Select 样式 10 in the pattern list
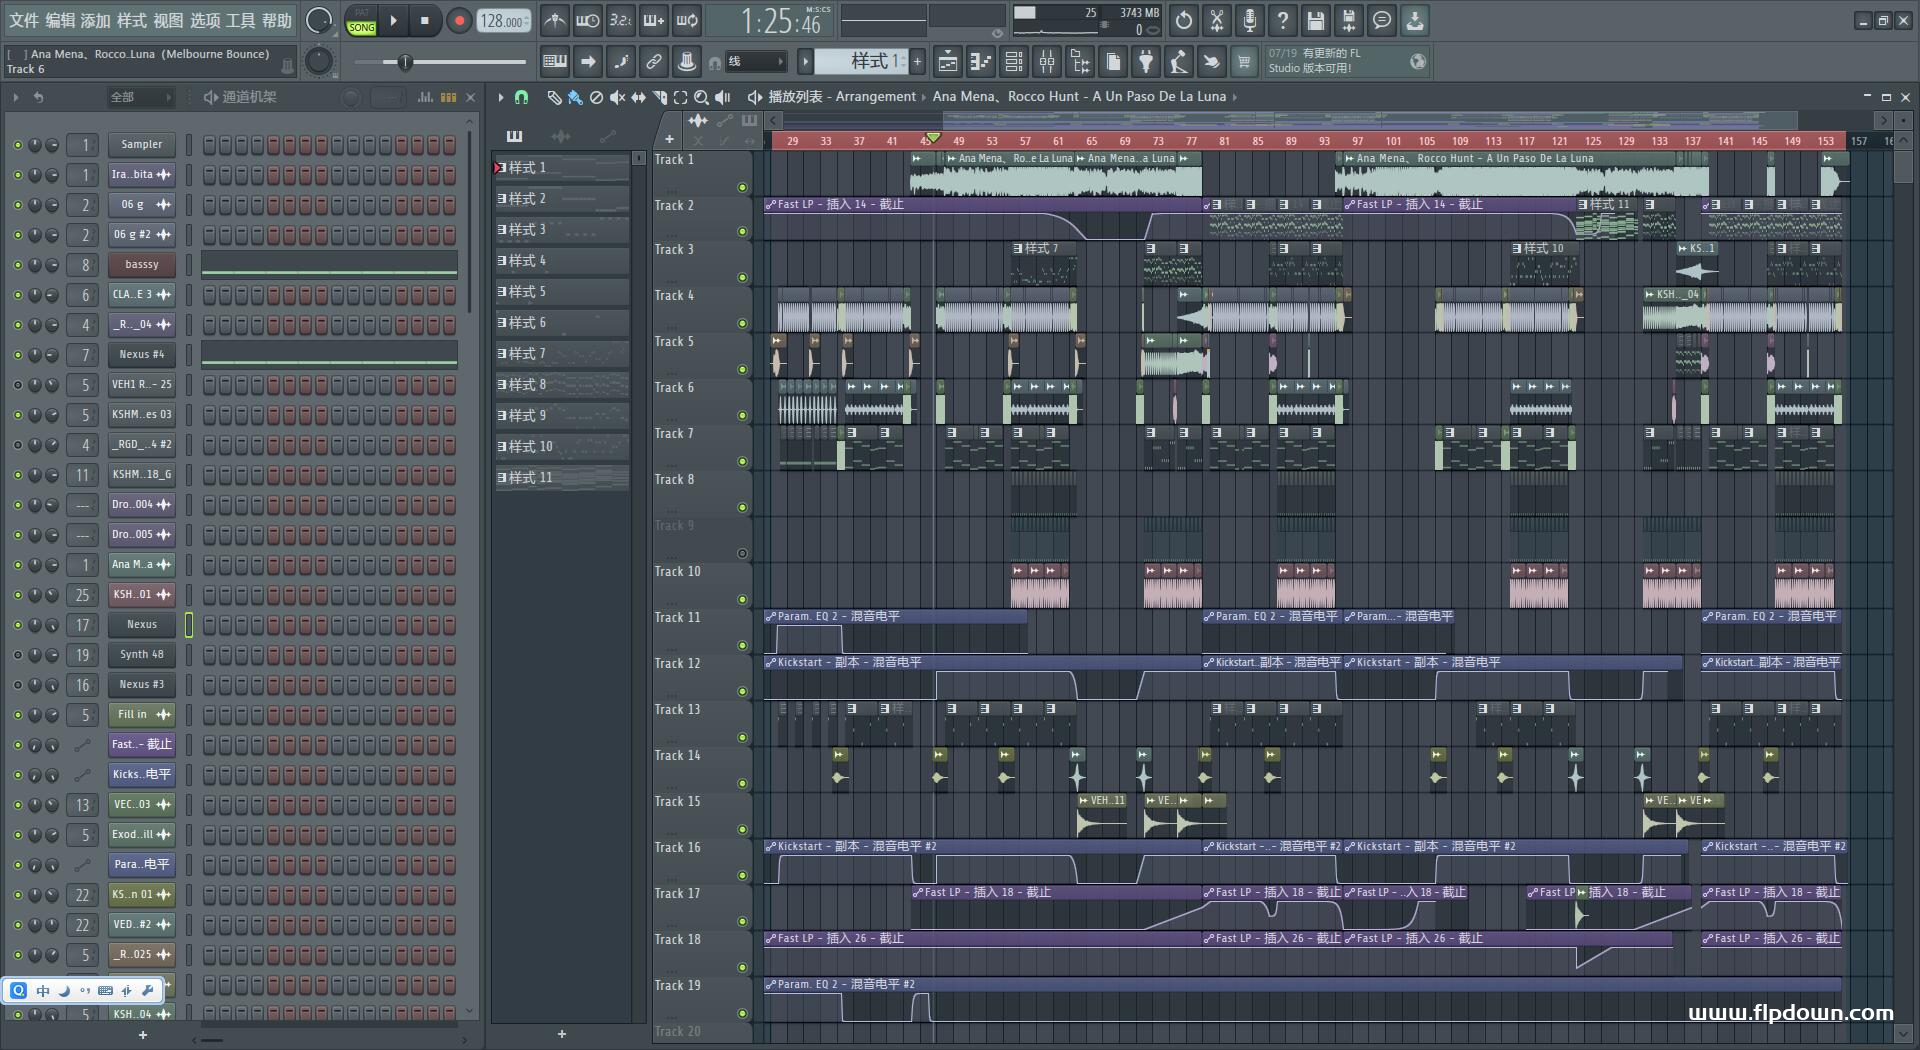 coord(562,447)
